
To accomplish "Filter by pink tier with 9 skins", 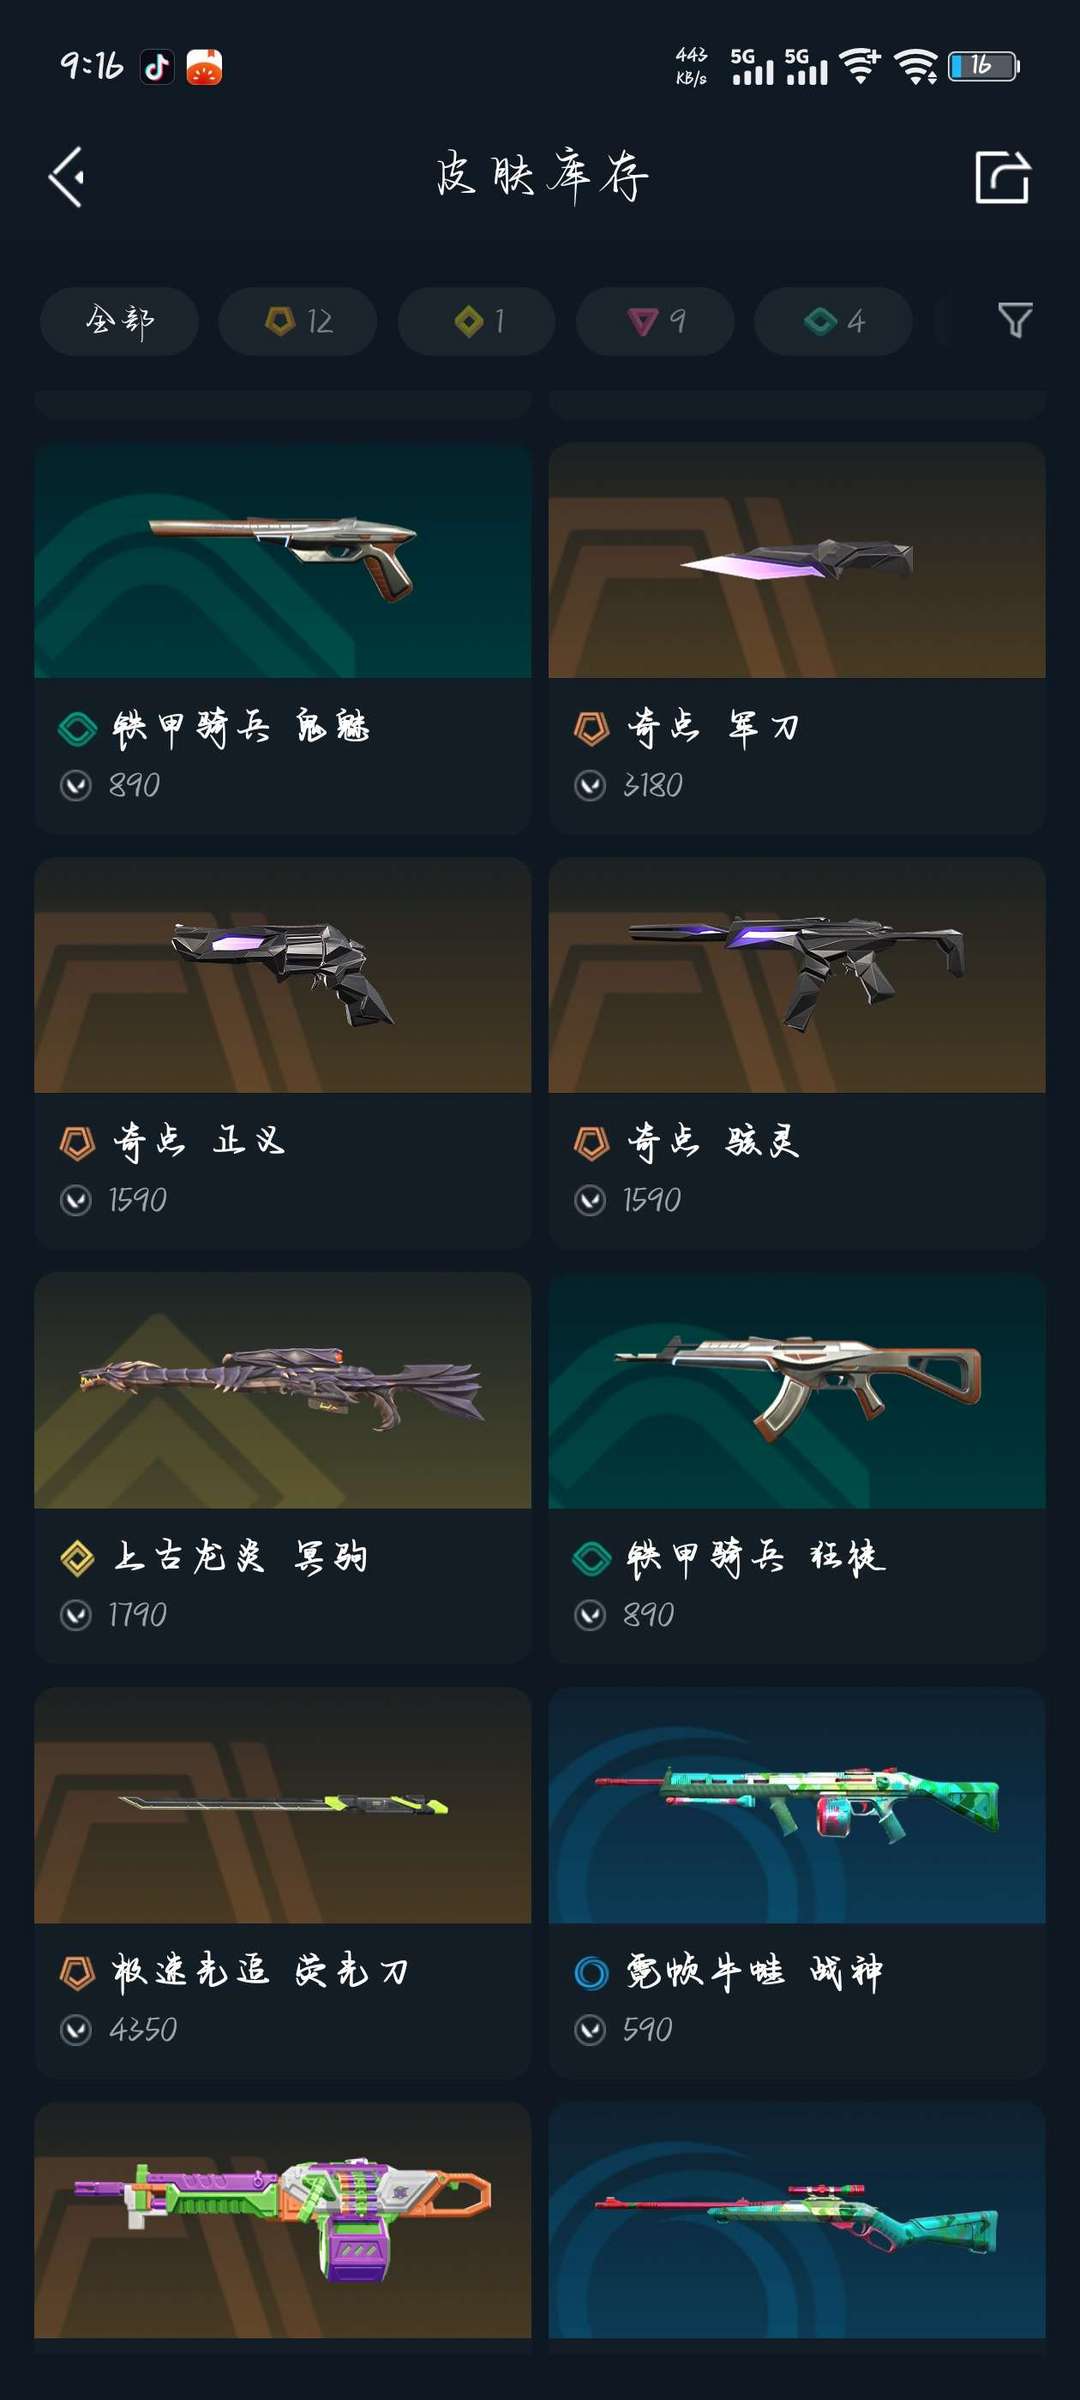I will point(655,321).
